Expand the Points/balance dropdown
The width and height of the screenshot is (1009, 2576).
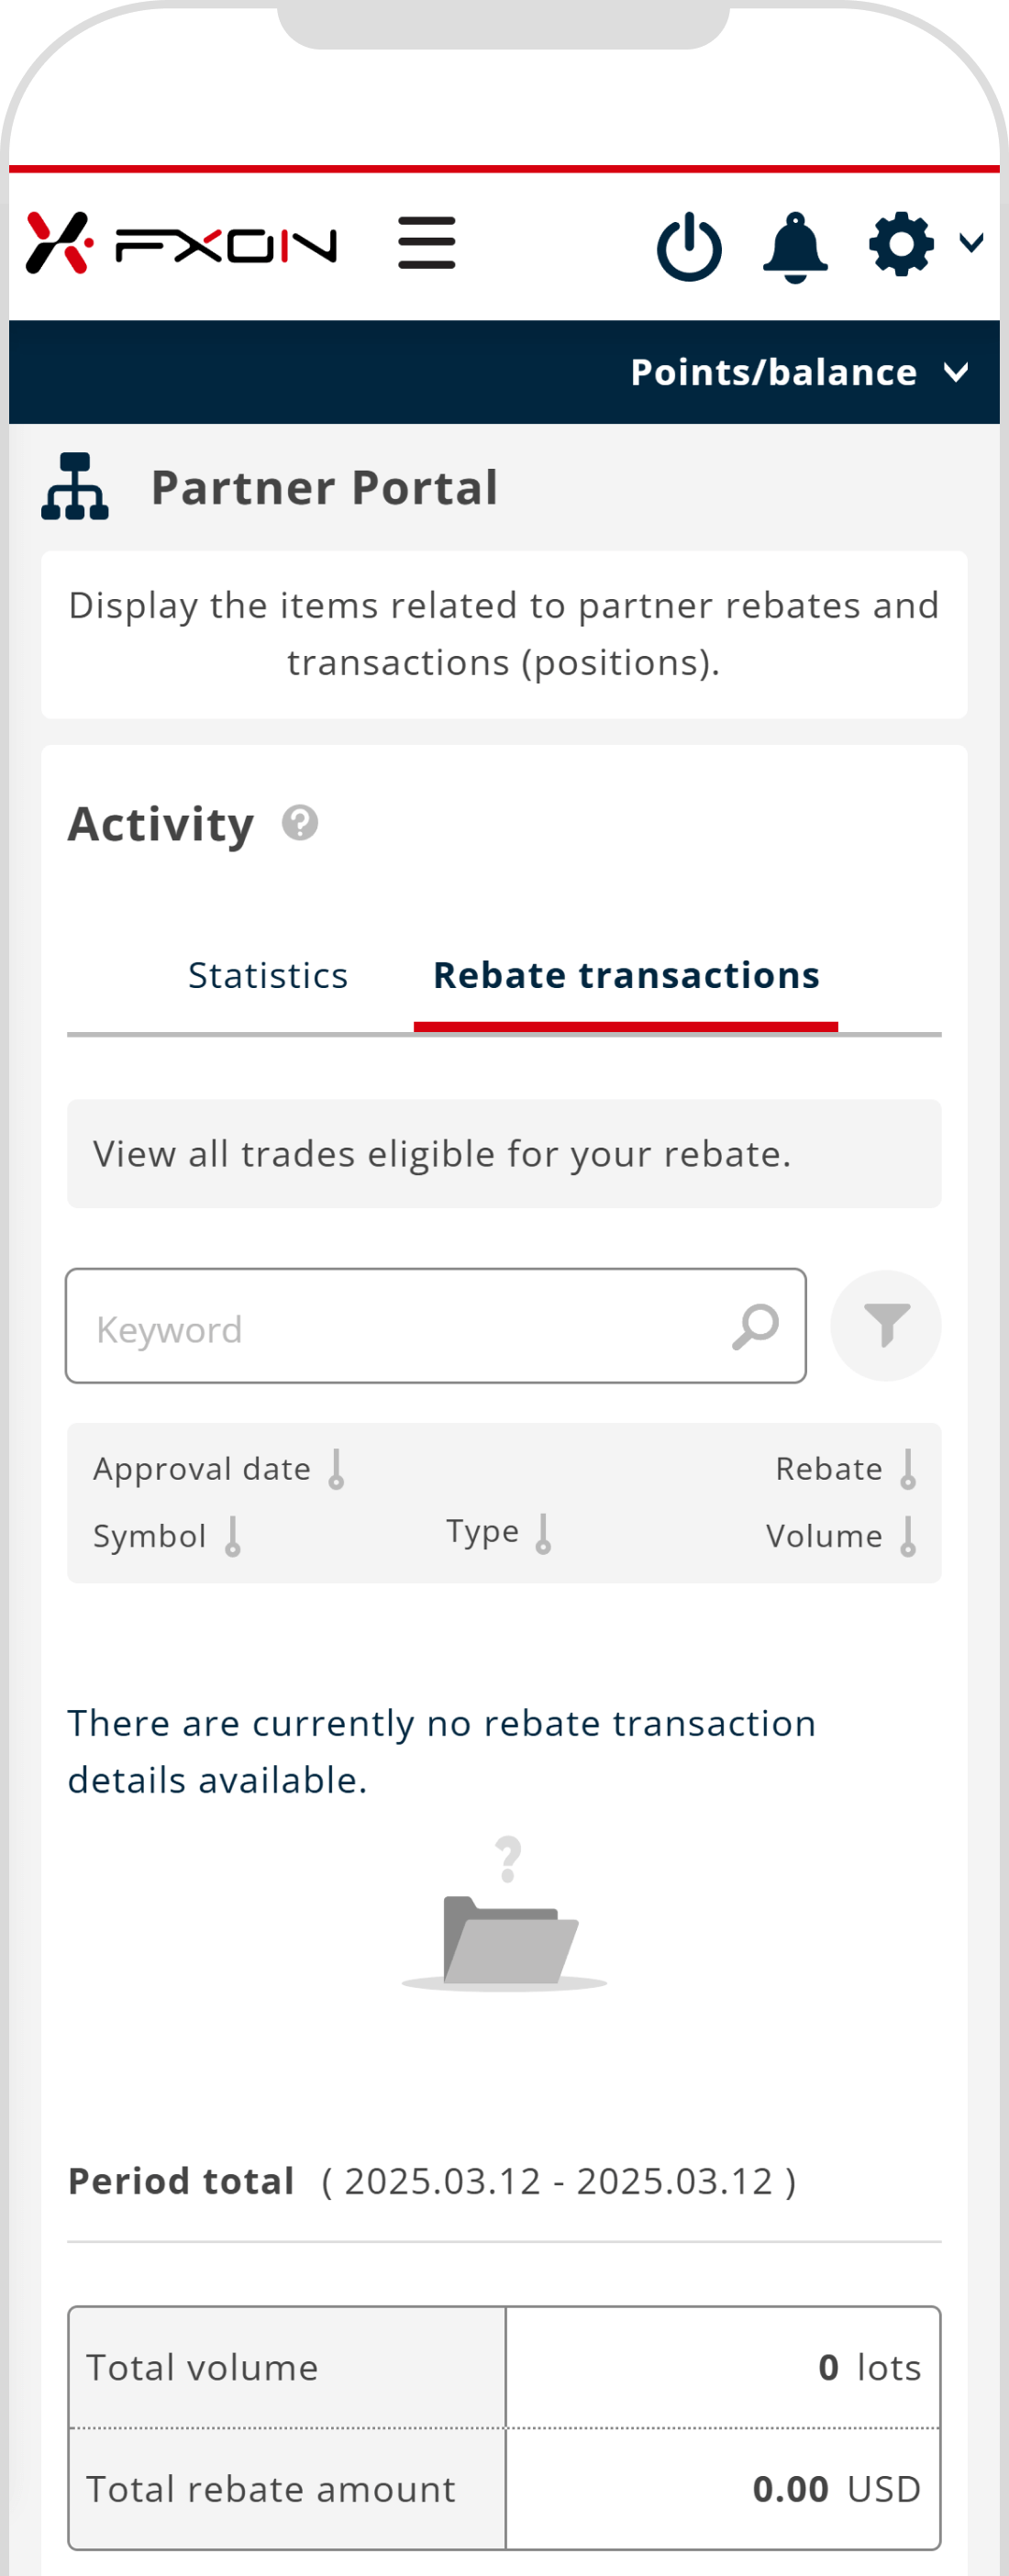[x=799, y=372]
